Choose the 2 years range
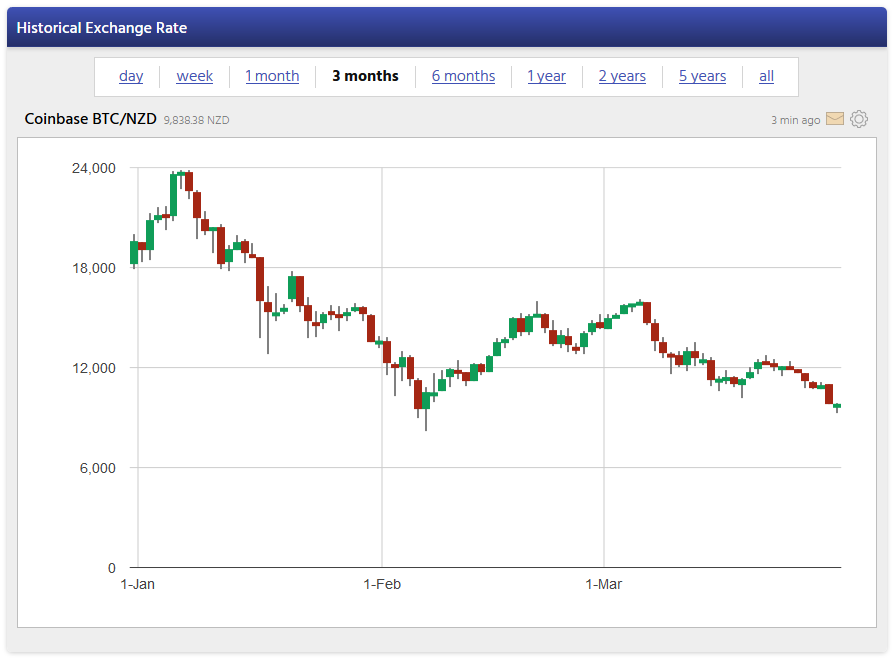This screenshot has width=894, height=659. [622, 76]
